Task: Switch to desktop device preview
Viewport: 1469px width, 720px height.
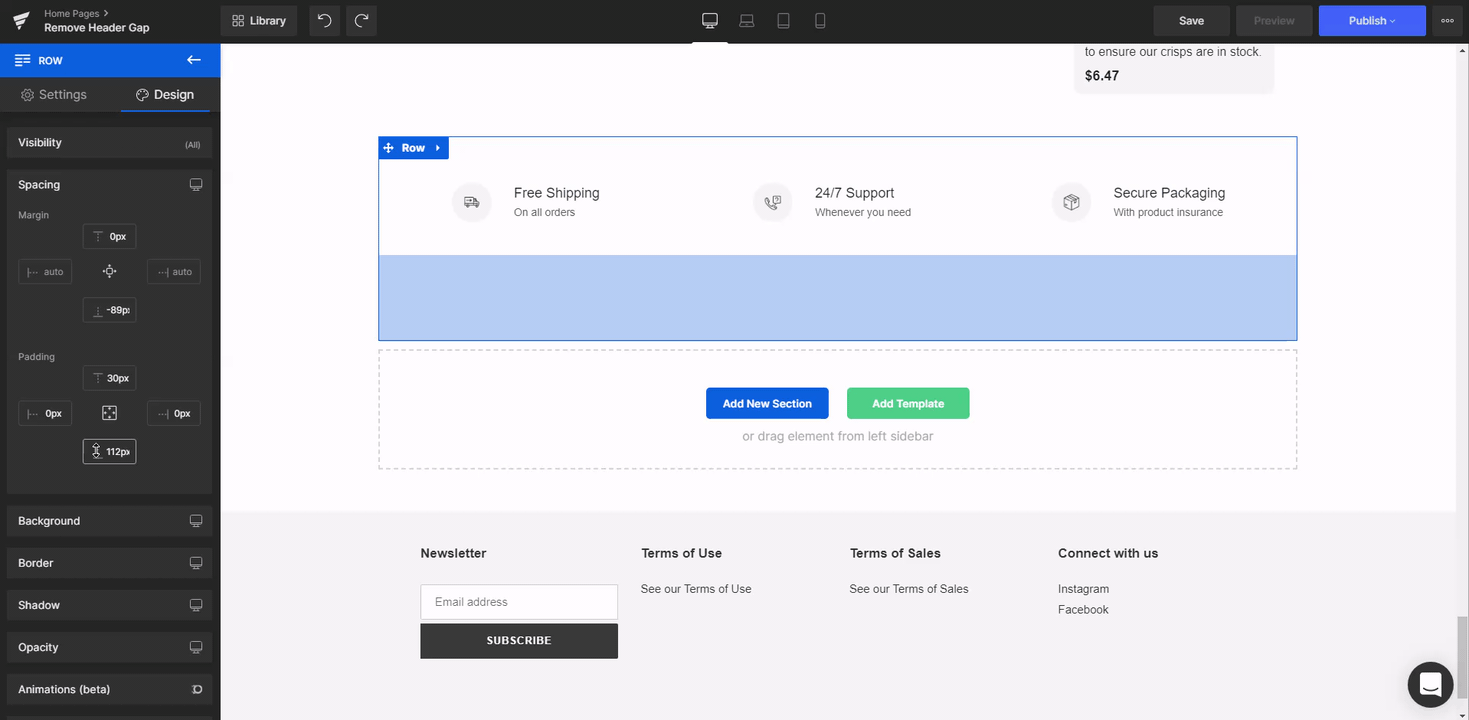Action: 710,20
